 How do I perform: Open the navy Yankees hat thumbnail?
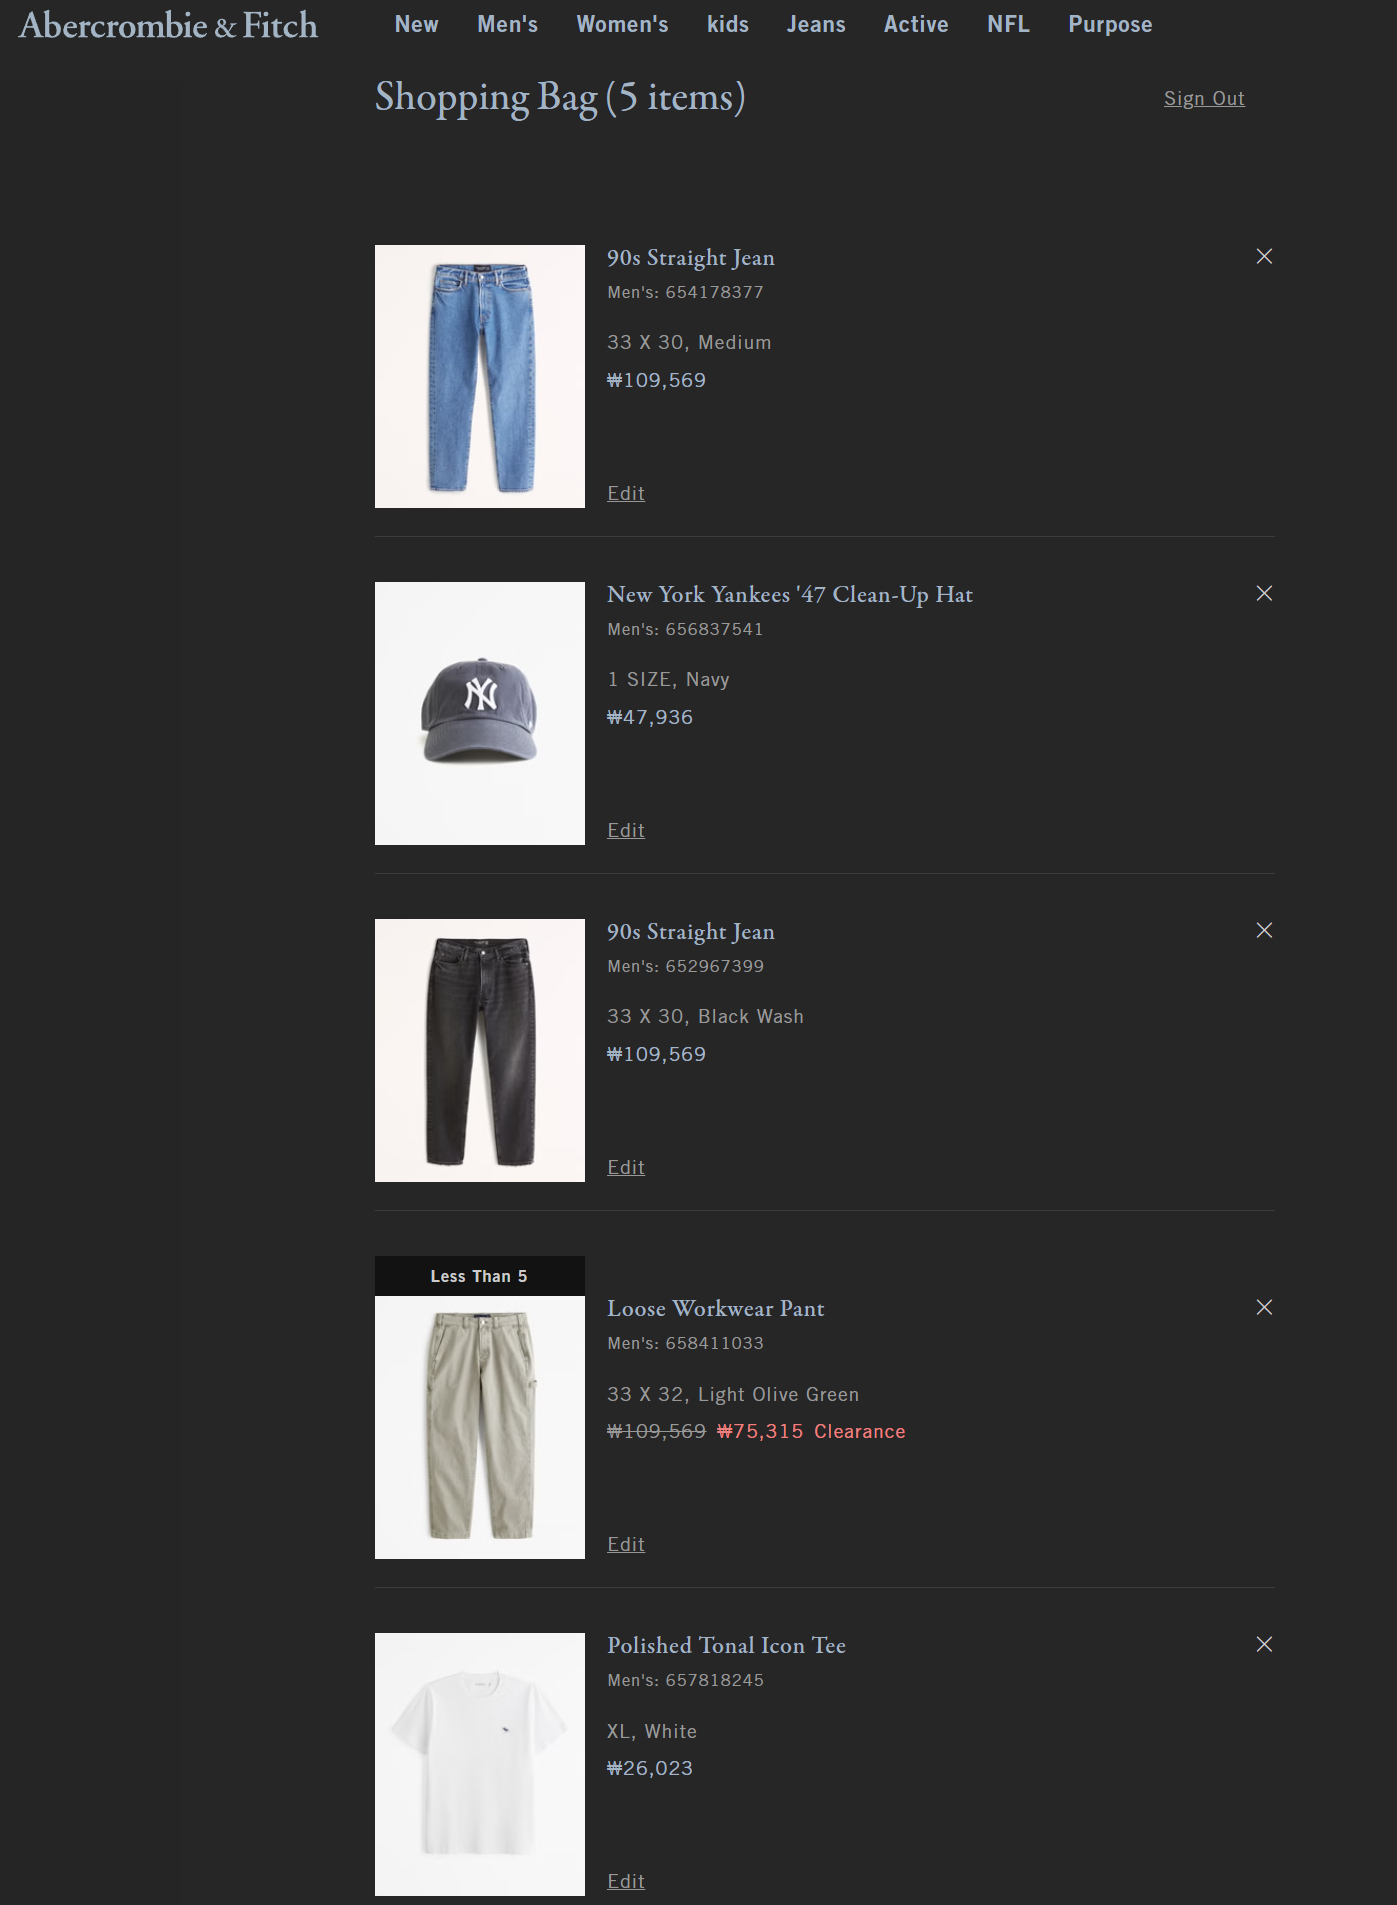coord(480,713)
